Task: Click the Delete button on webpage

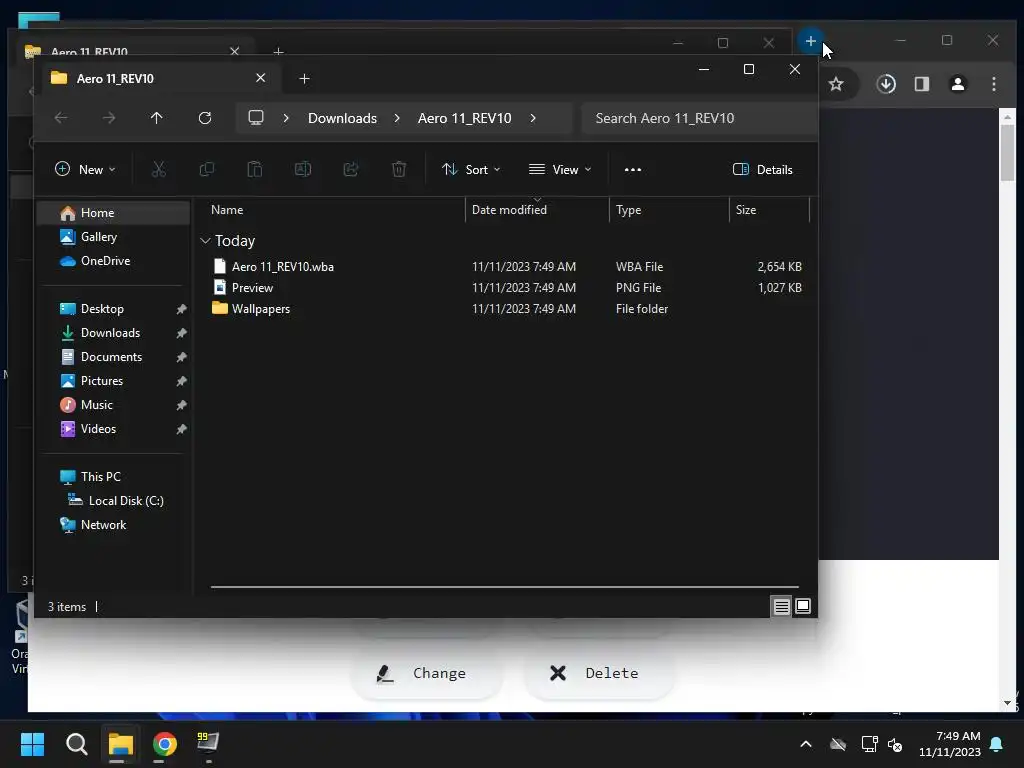Action: pos(598,673)
